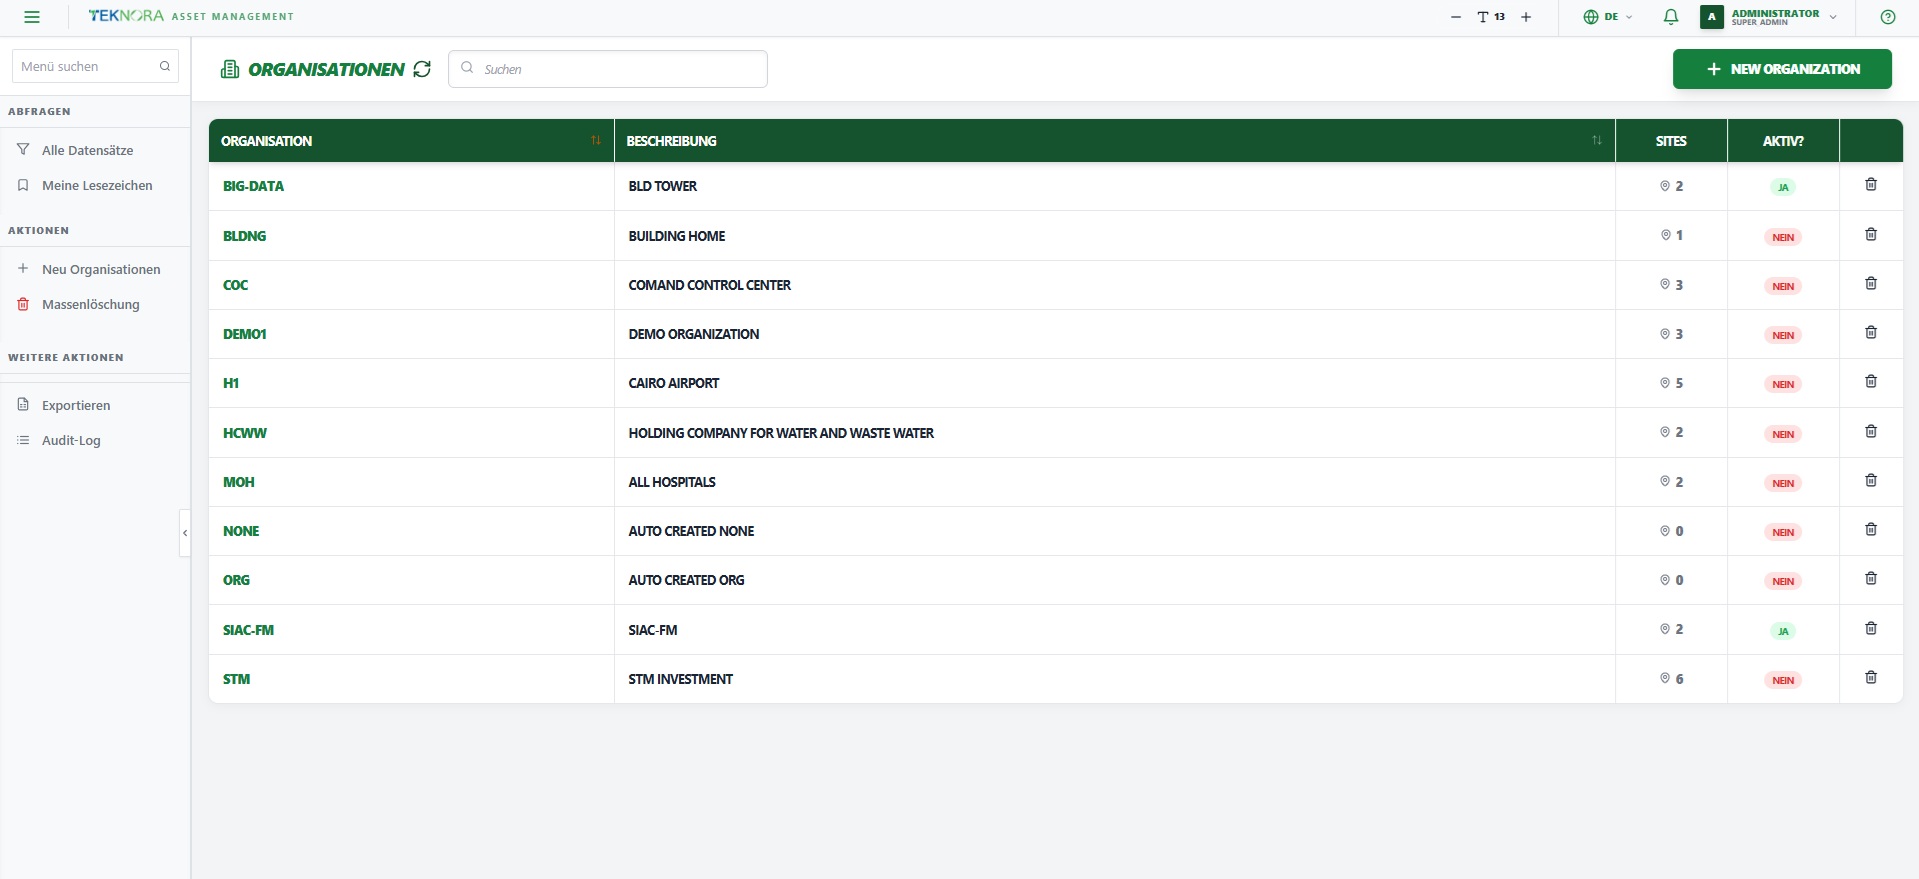This screenshot has width=1919, height=879.
Task: Sort by Organisation column arrows
Action: (596, 141)
